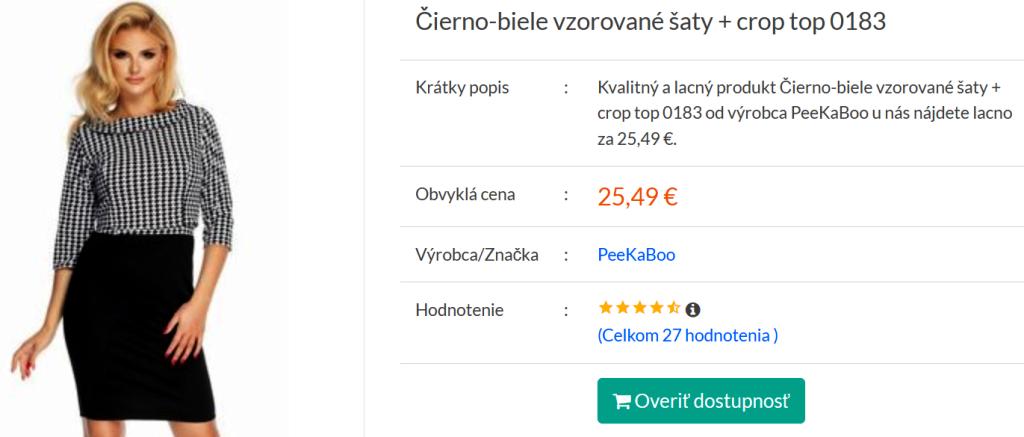Click the second rating star
This screenshot has width=1024, height=437.
(x=622, y=308)
